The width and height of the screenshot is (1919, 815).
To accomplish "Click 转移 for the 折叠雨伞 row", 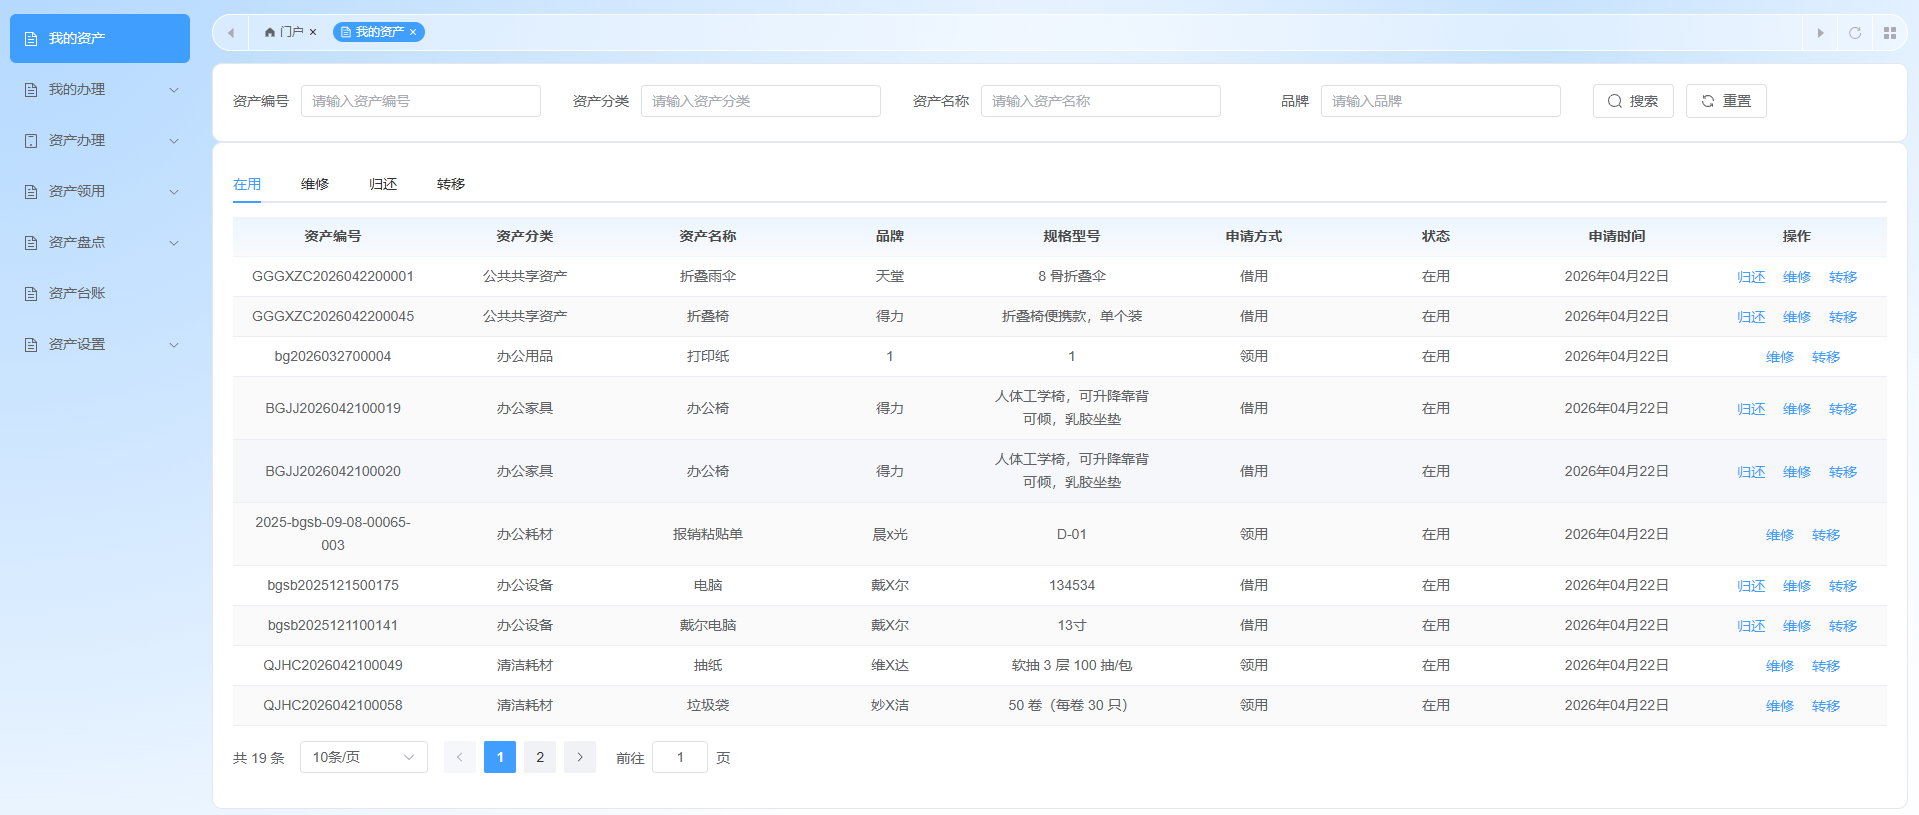I will pyautogui.click(x=1843, y=277).
